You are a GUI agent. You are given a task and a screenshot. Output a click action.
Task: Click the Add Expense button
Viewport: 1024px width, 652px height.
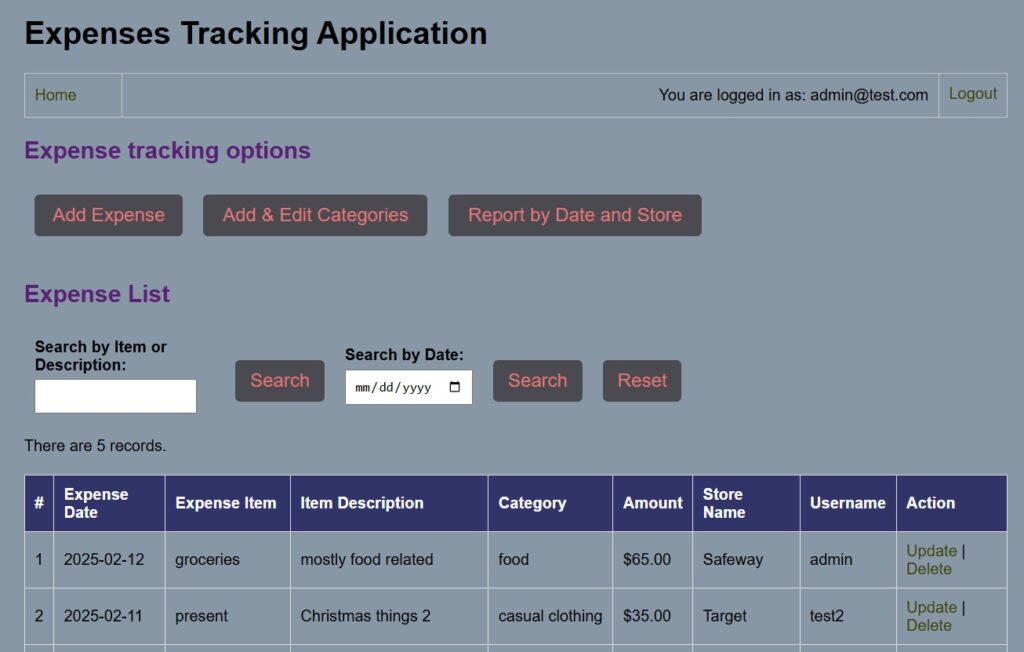[108, 214]
